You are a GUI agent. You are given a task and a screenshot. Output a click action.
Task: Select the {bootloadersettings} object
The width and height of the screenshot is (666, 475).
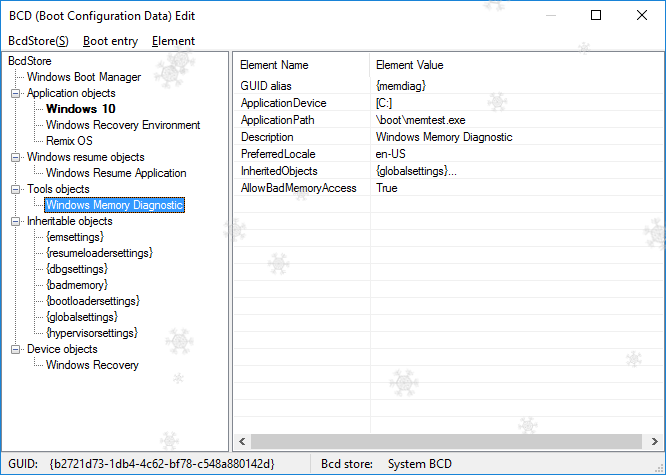pyautogui.click(x=93, y=301)
